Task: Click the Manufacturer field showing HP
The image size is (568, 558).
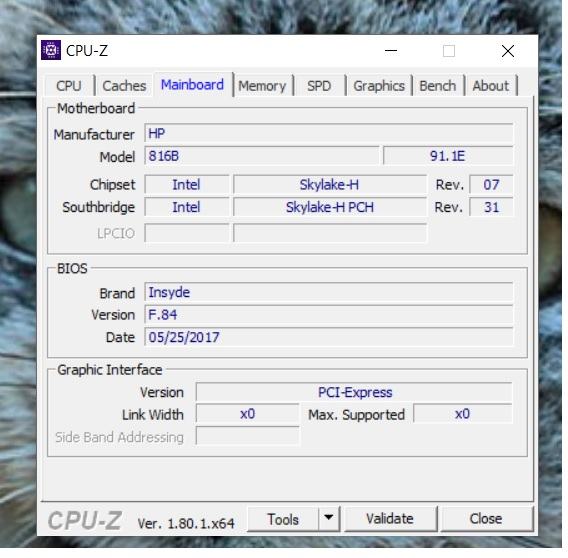Action: point(329,133)
